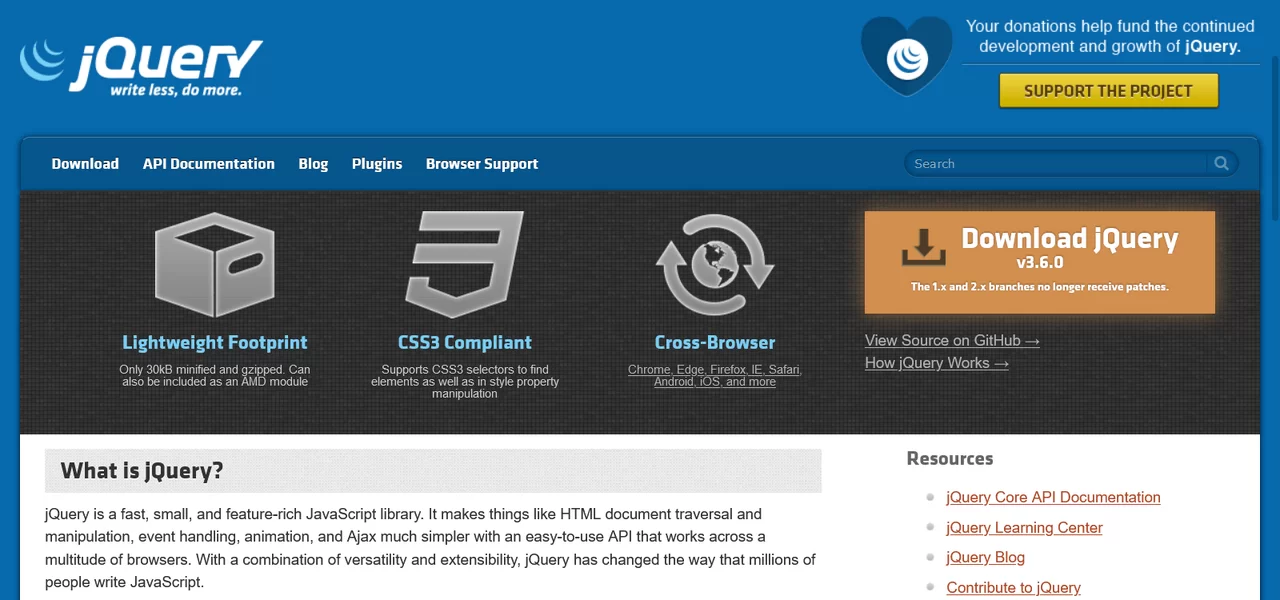Click the Chrome, Edge, Firefox browsers link
The width and height of the screenshot is (1280, 600).
coord(715,376)
